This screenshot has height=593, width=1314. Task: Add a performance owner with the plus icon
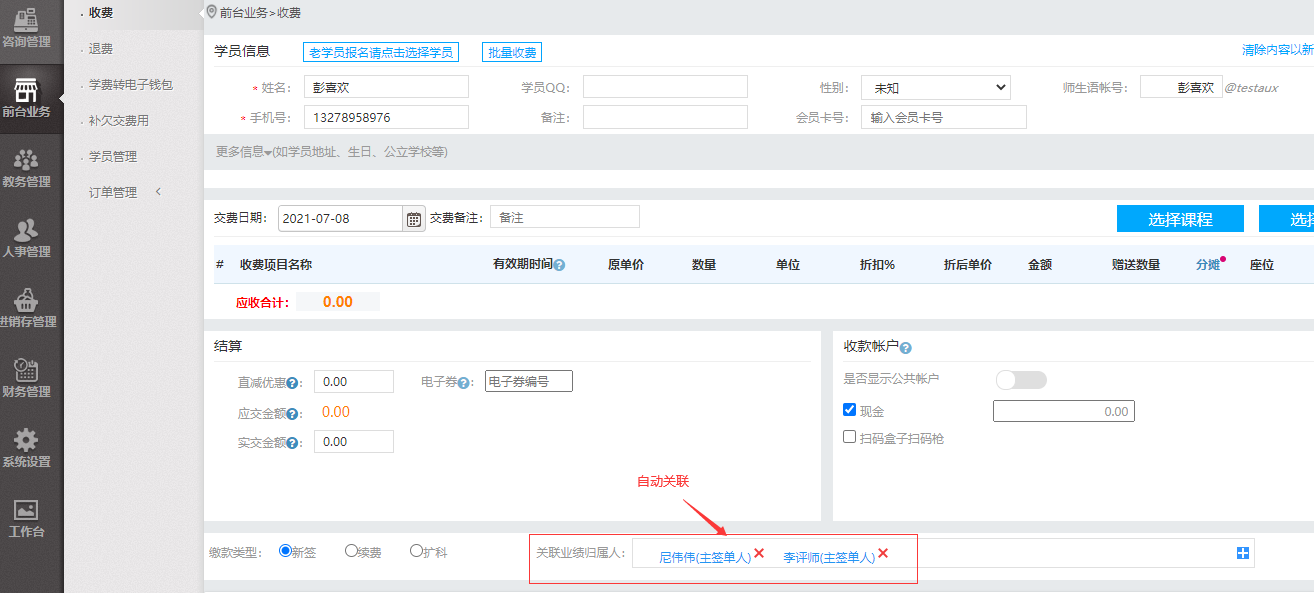point(1243,553)
